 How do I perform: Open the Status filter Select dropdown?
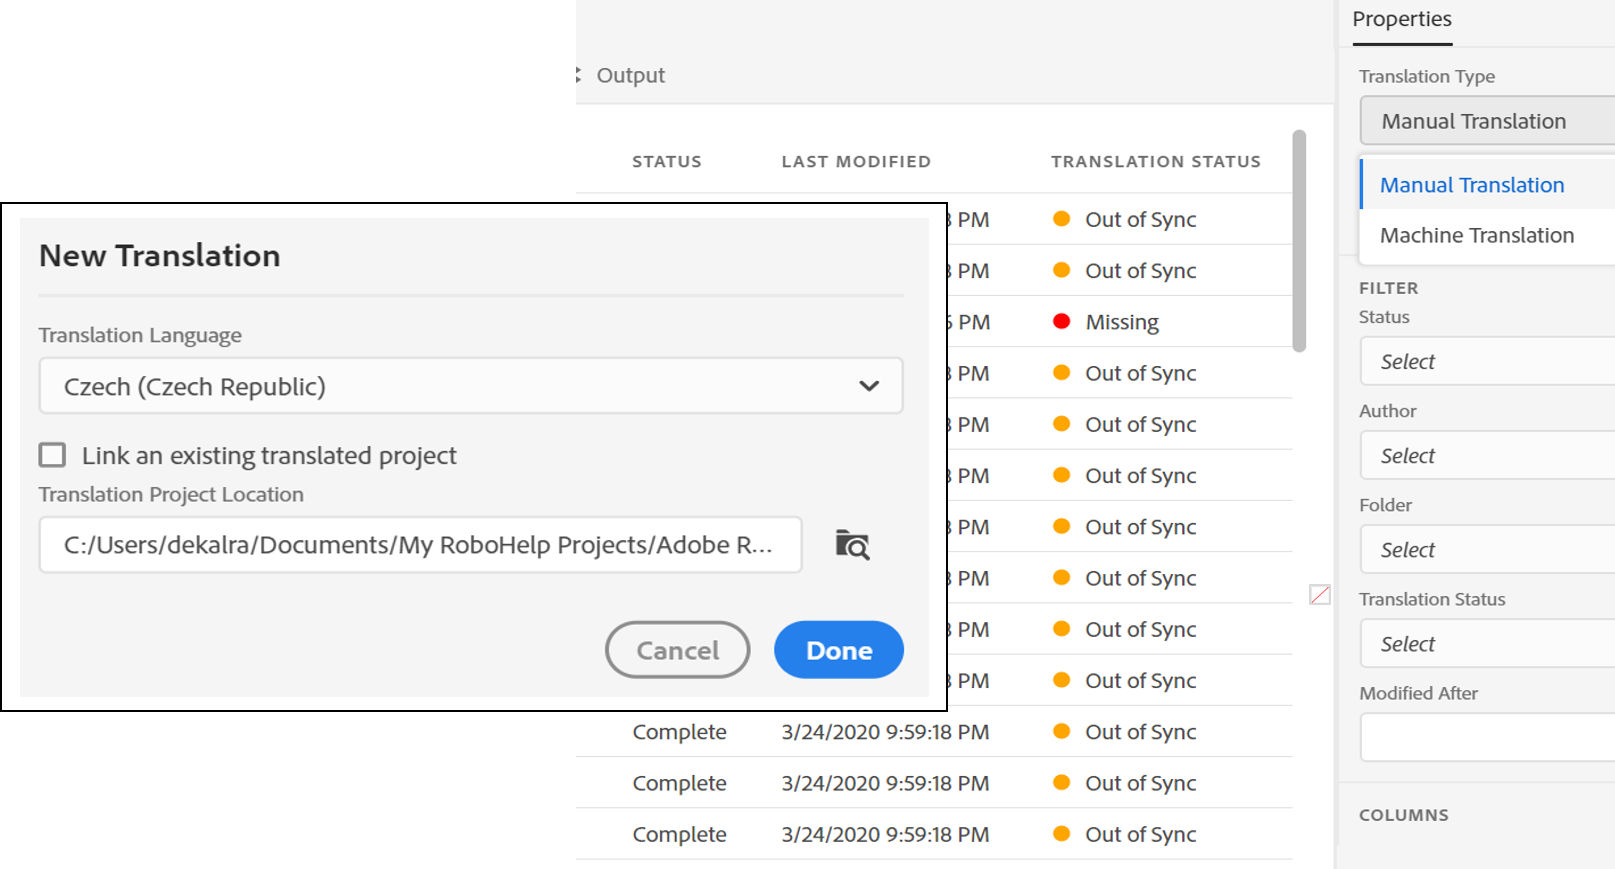[1486, 362]
